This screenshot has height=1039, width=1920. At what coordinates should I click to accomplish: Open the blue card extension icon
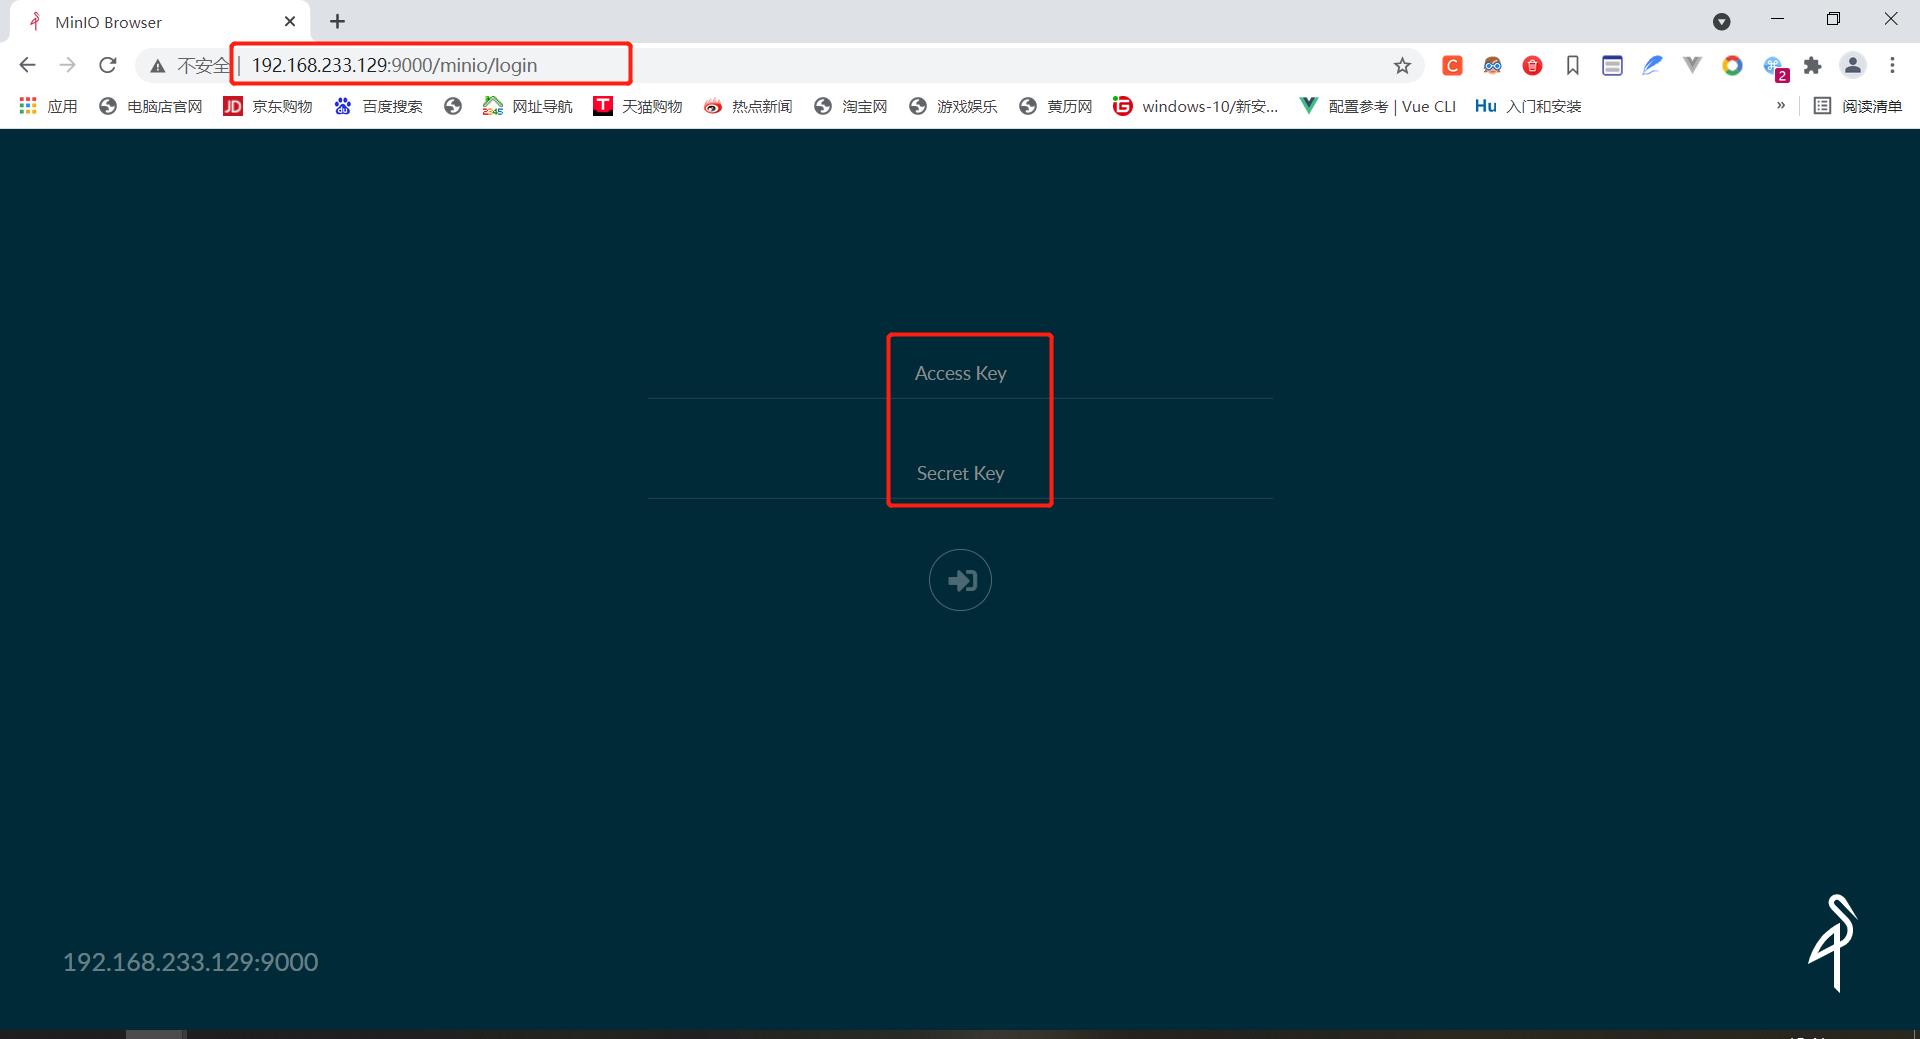pyautogui.click(x=1612, y=66)
